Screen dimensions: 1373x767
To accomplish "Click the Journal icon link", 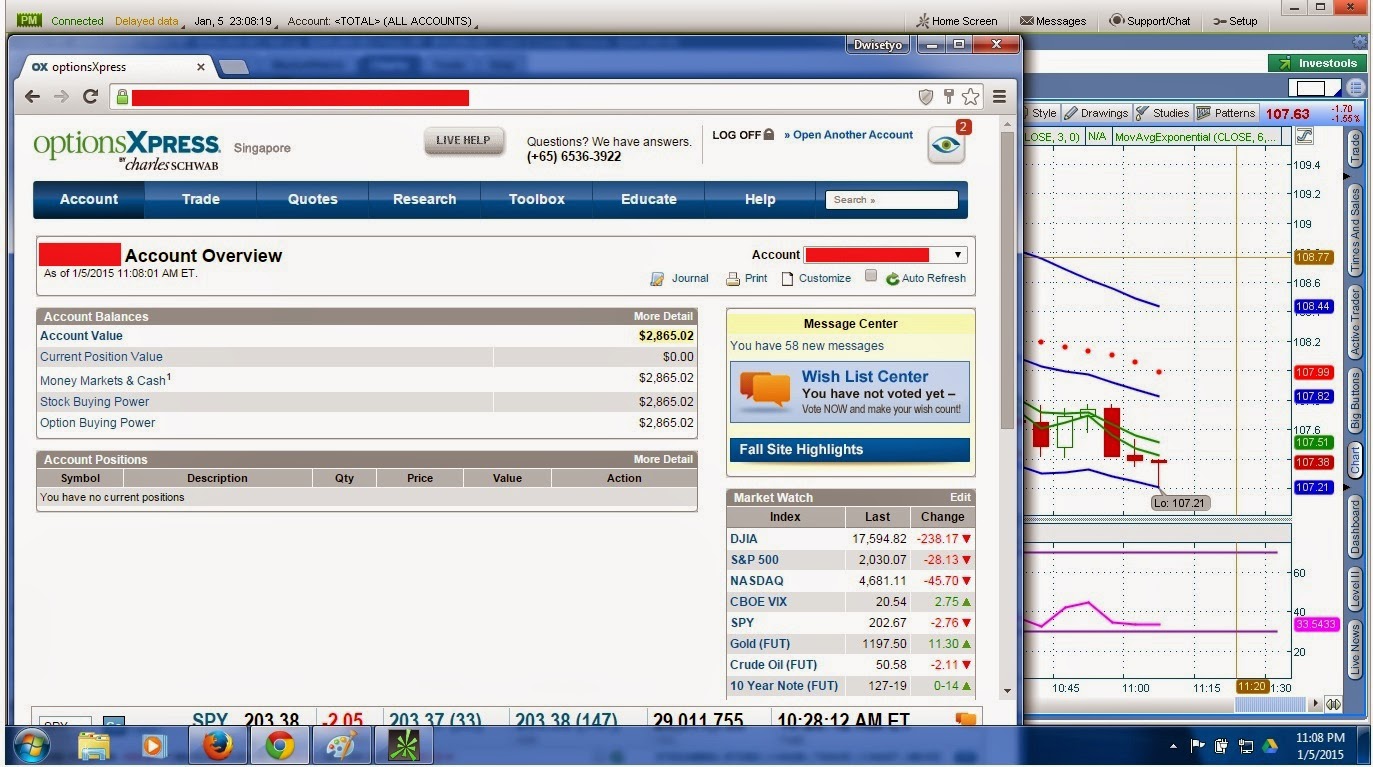I will (657, 279).
